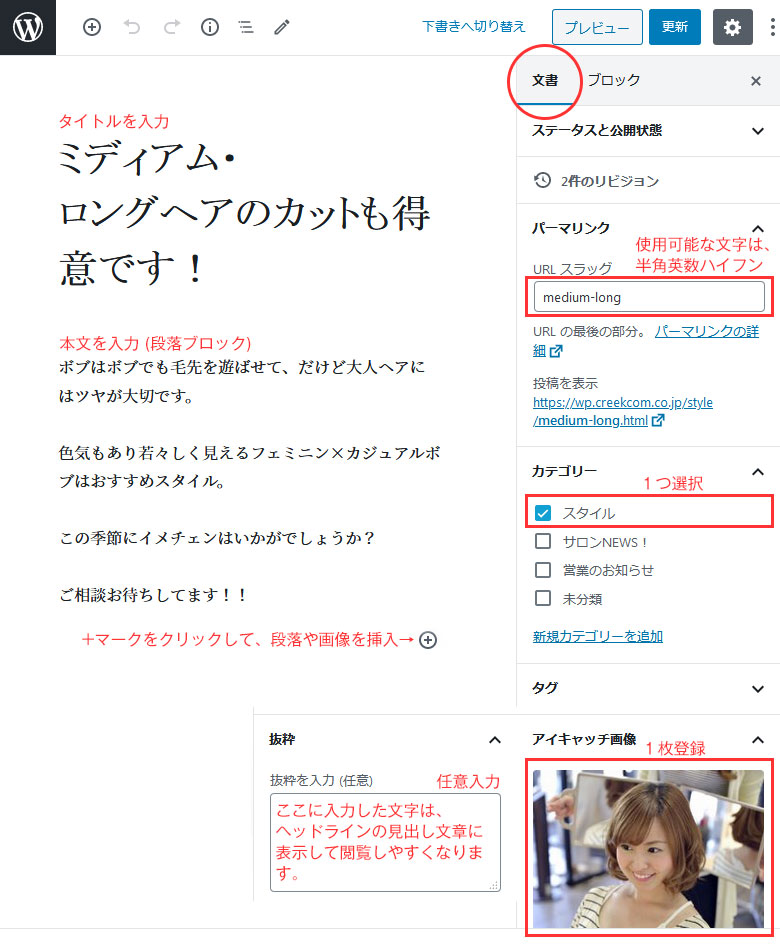Click paragraph starting ボブはボブでも毛先を
Viewport: 780px width, 952px height.
(x=242, y=381)
